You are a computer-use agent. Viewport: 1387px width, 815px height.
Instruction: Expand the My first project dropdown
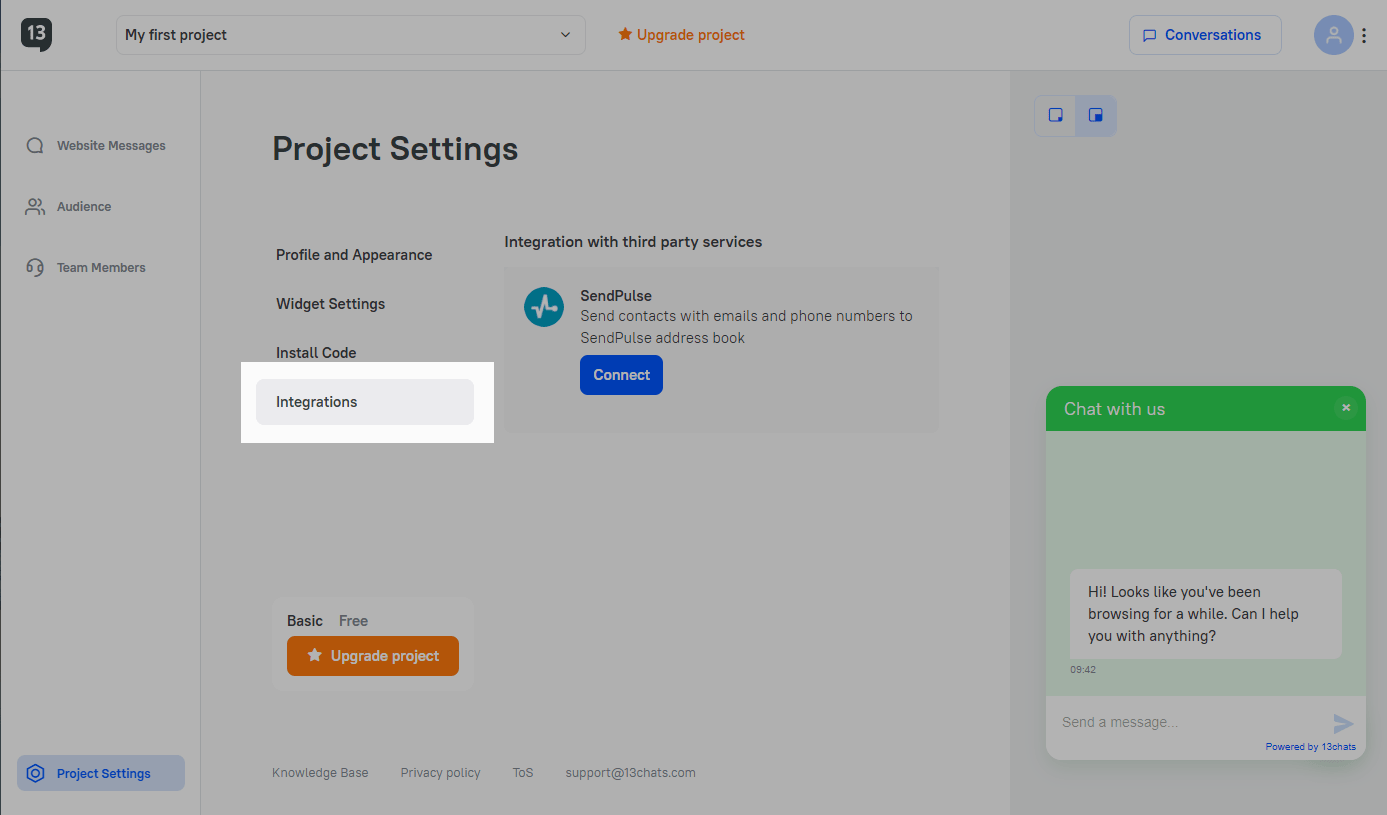(x=350, y=35)
